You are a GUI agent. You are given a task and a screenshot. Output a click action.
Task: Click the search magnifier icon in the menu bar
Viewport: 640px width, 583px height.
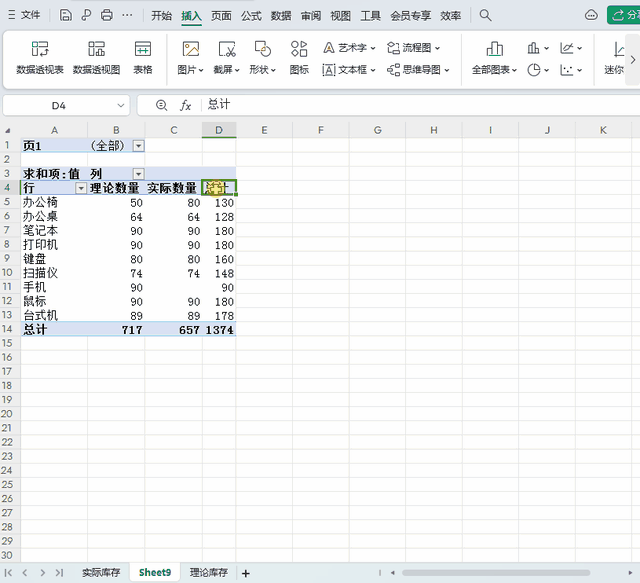click(x=485, y=15)
